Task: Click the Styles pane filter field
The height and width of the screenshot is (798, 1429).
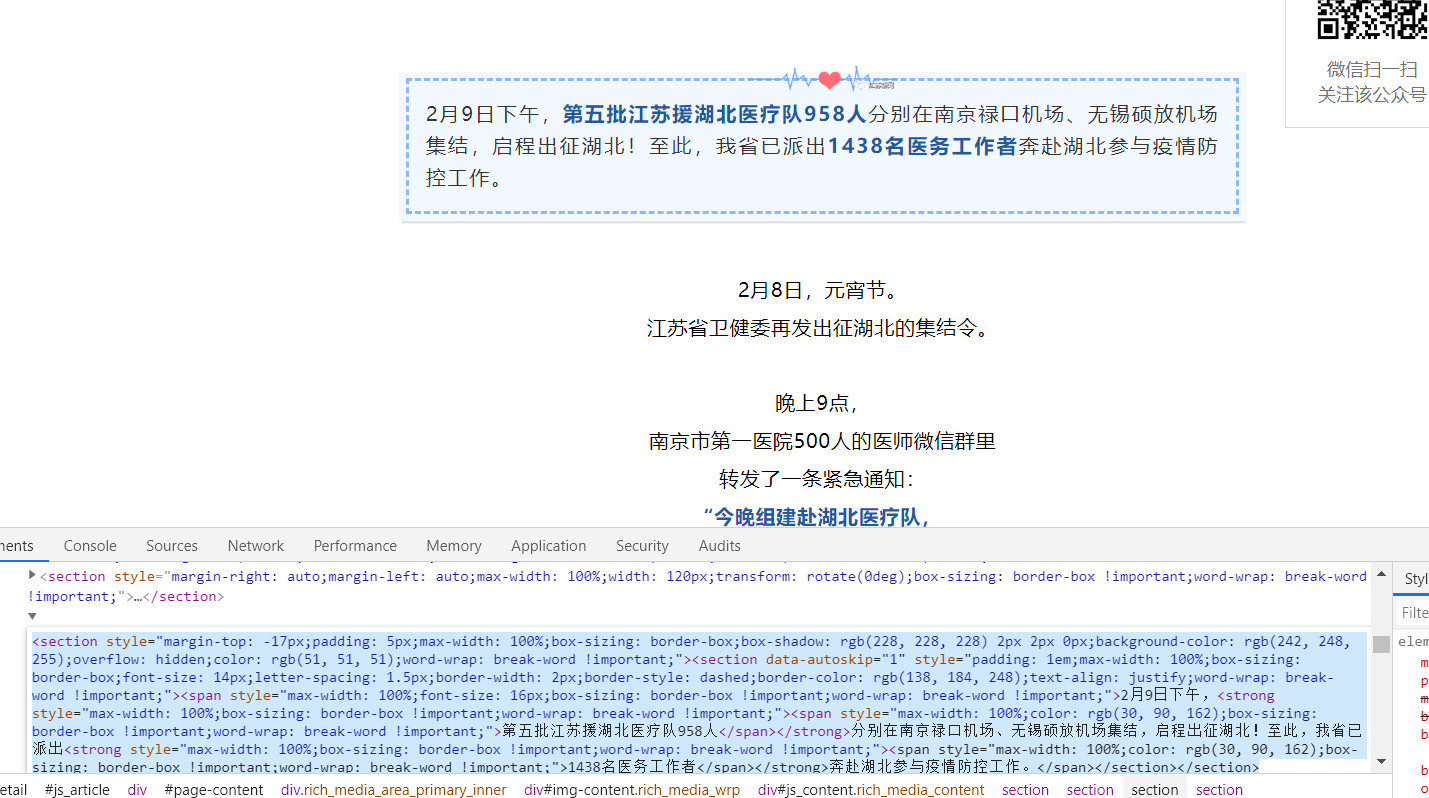Action: 1413,612
